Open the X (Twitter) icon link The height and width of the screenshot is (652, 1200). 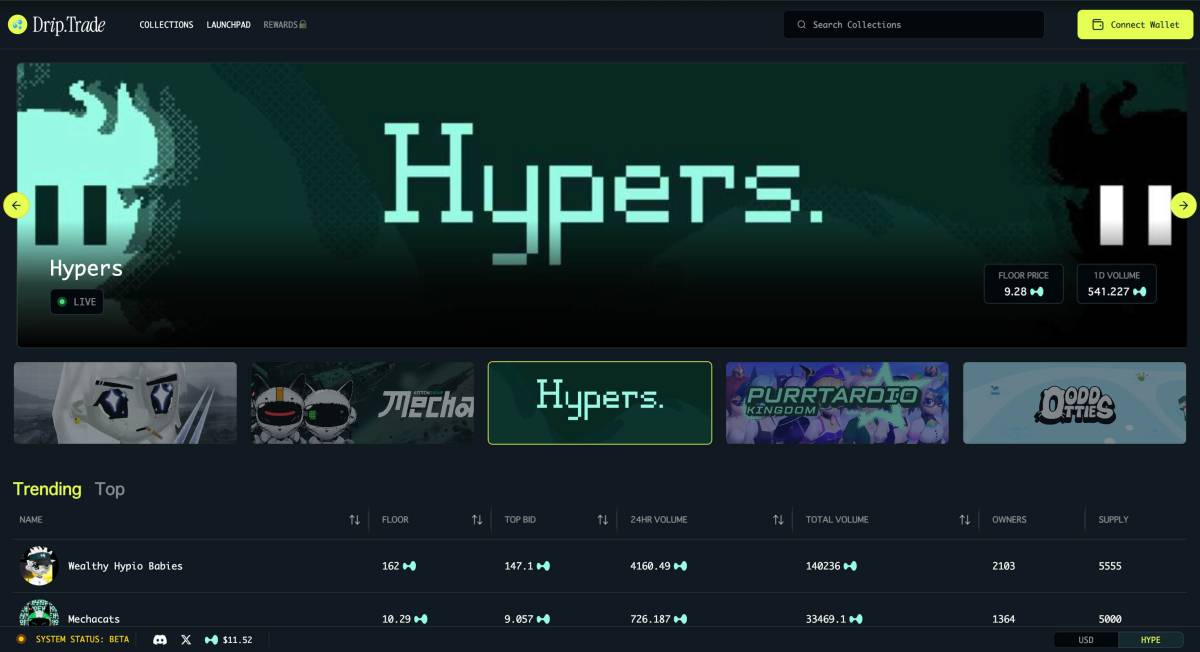pos(186,639)
